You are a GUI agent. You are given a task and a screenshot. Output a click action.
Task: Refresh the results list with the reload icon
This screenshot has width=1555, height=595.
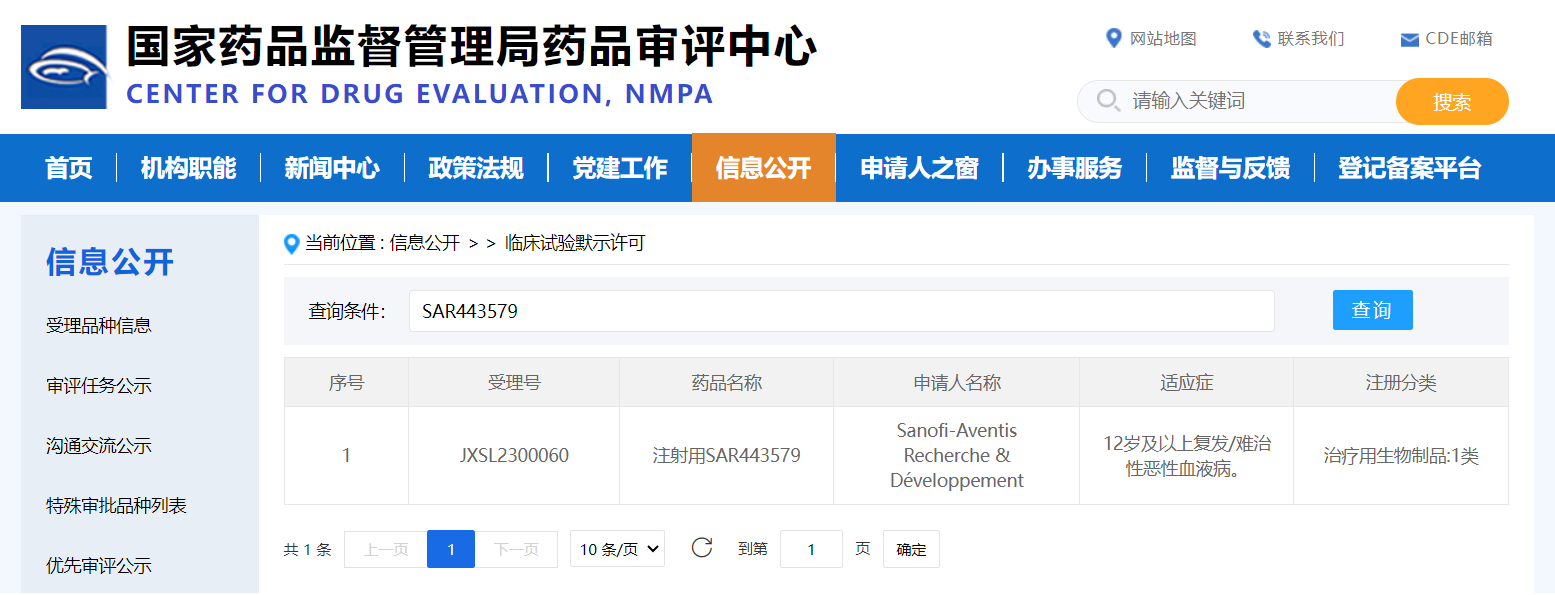click(x=702, y=547)
